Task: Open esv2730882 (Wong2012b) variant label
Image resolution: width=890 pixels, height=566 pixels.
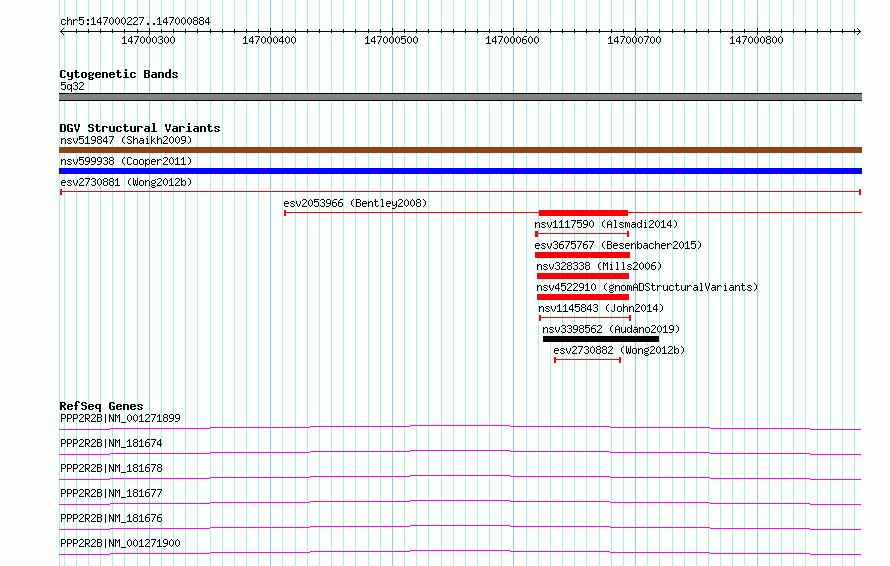Action: tap(619, 350)
